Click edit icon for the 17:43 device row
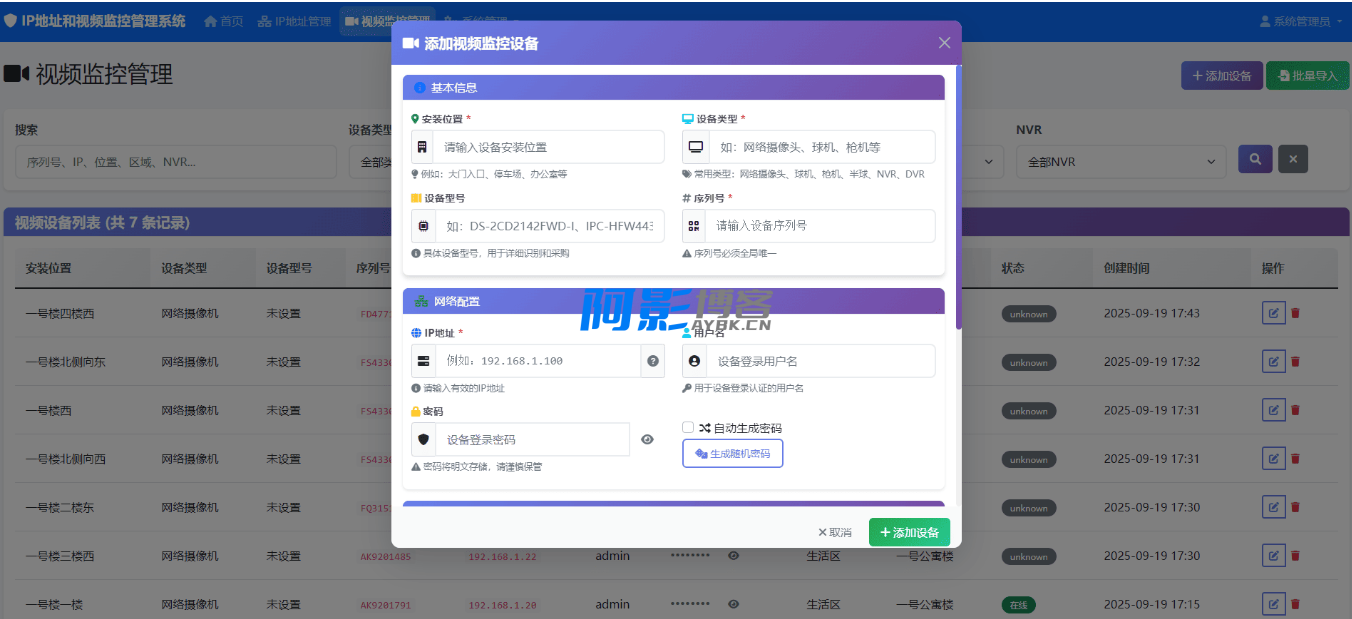This screenshot has height=619, width=1352. pos(1273,313)
